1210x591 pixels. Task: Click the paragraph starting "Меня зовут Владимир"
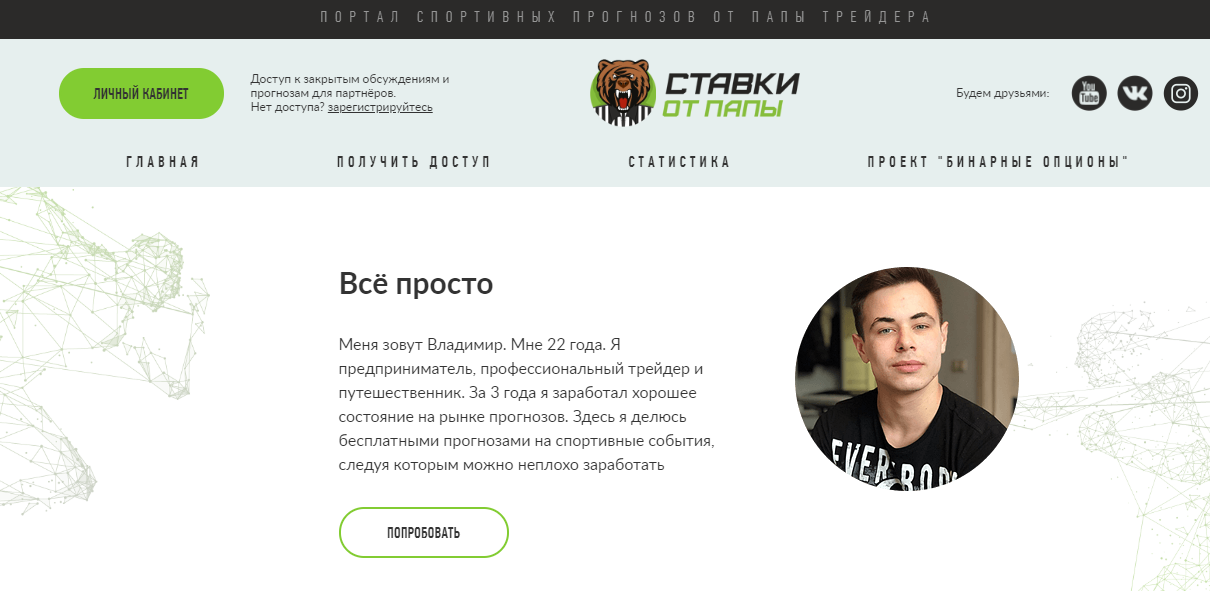point(527,405)
